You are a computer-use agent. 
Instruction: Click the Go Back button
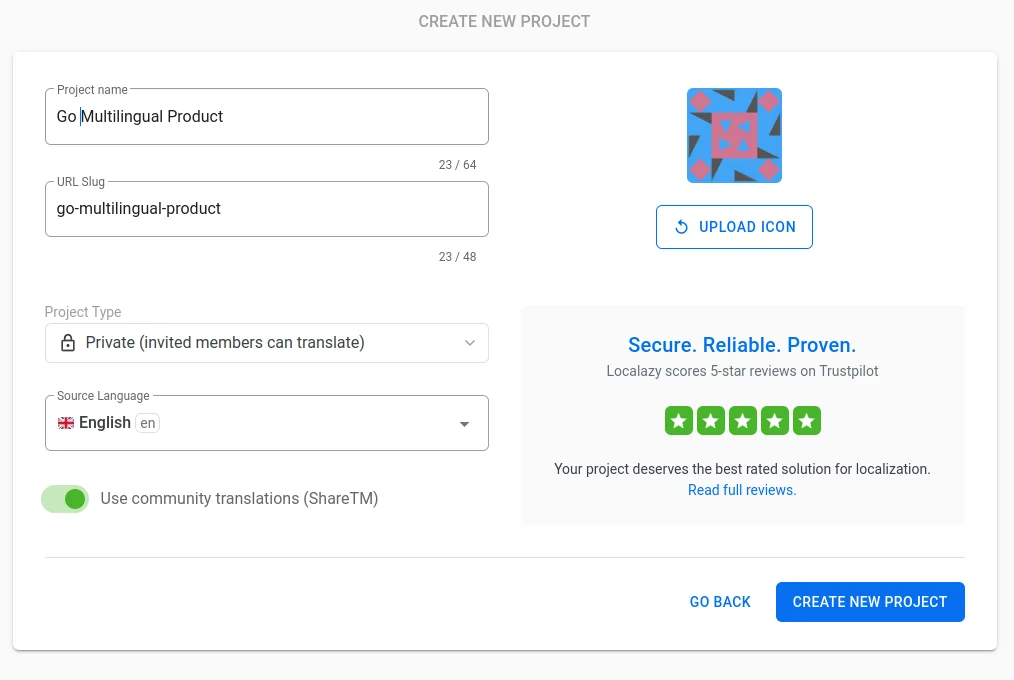720,602
